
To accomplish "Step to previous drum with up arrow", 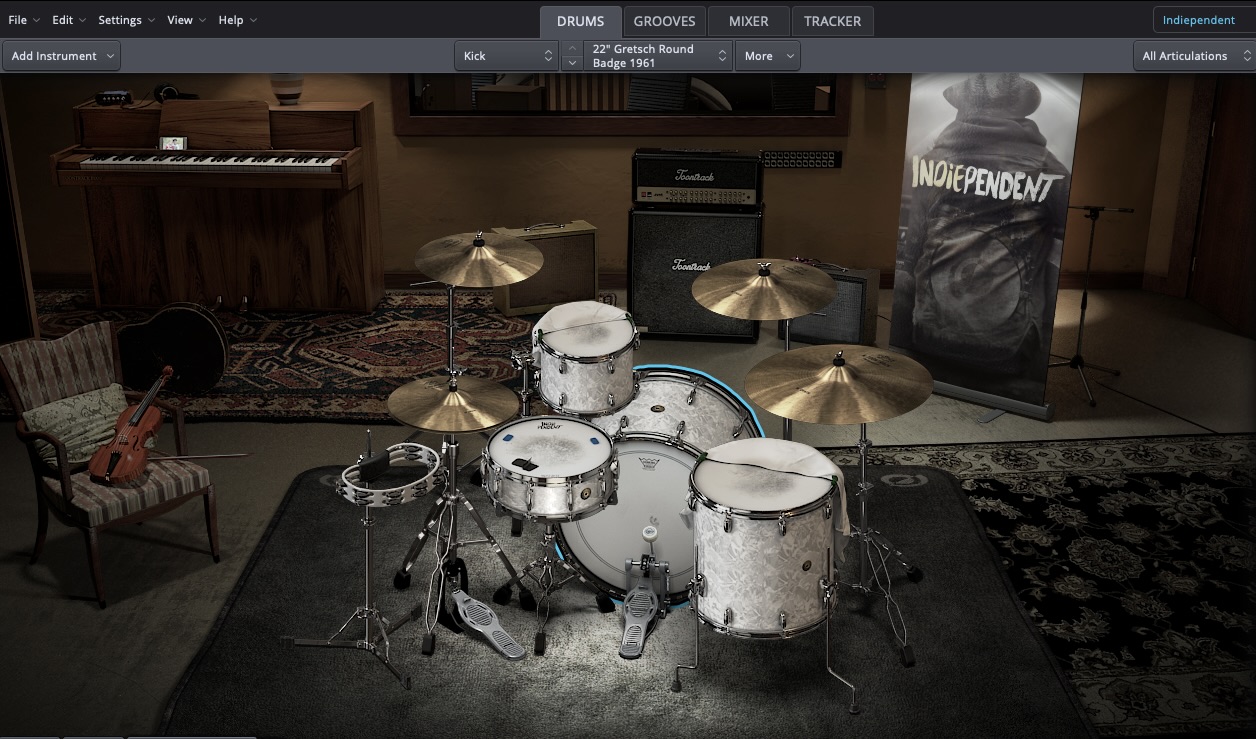I will (572, 48).
